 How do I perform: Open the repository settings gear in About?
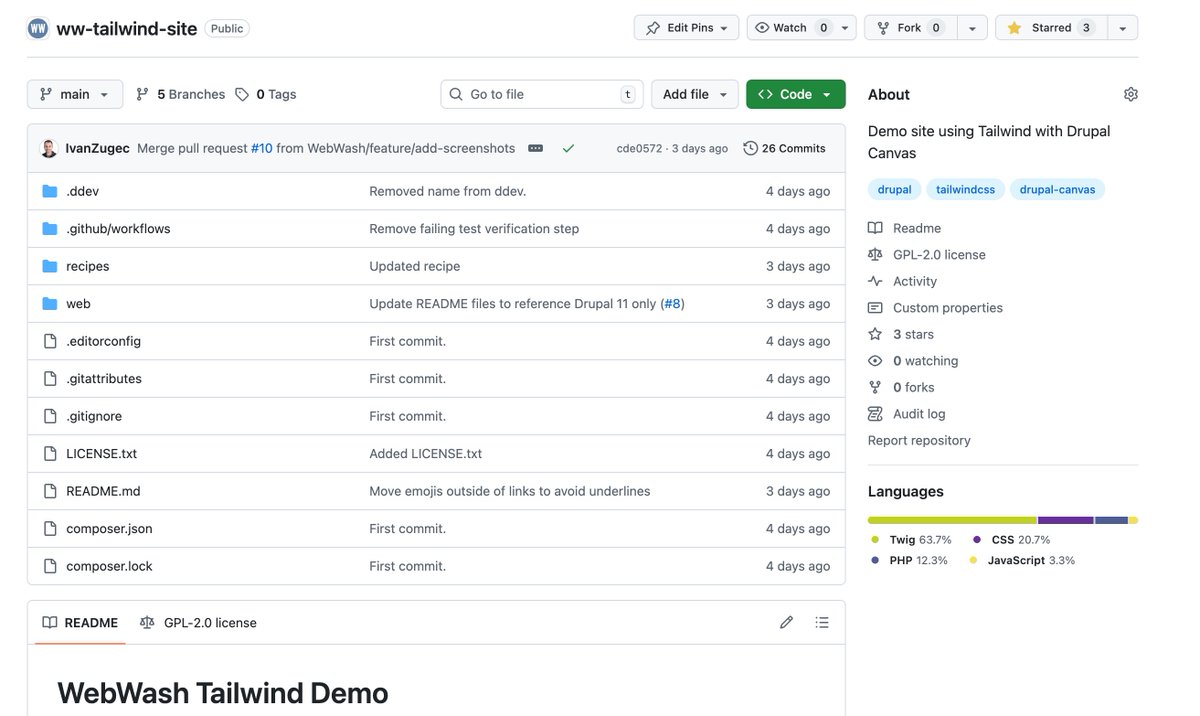[1131, 94]
